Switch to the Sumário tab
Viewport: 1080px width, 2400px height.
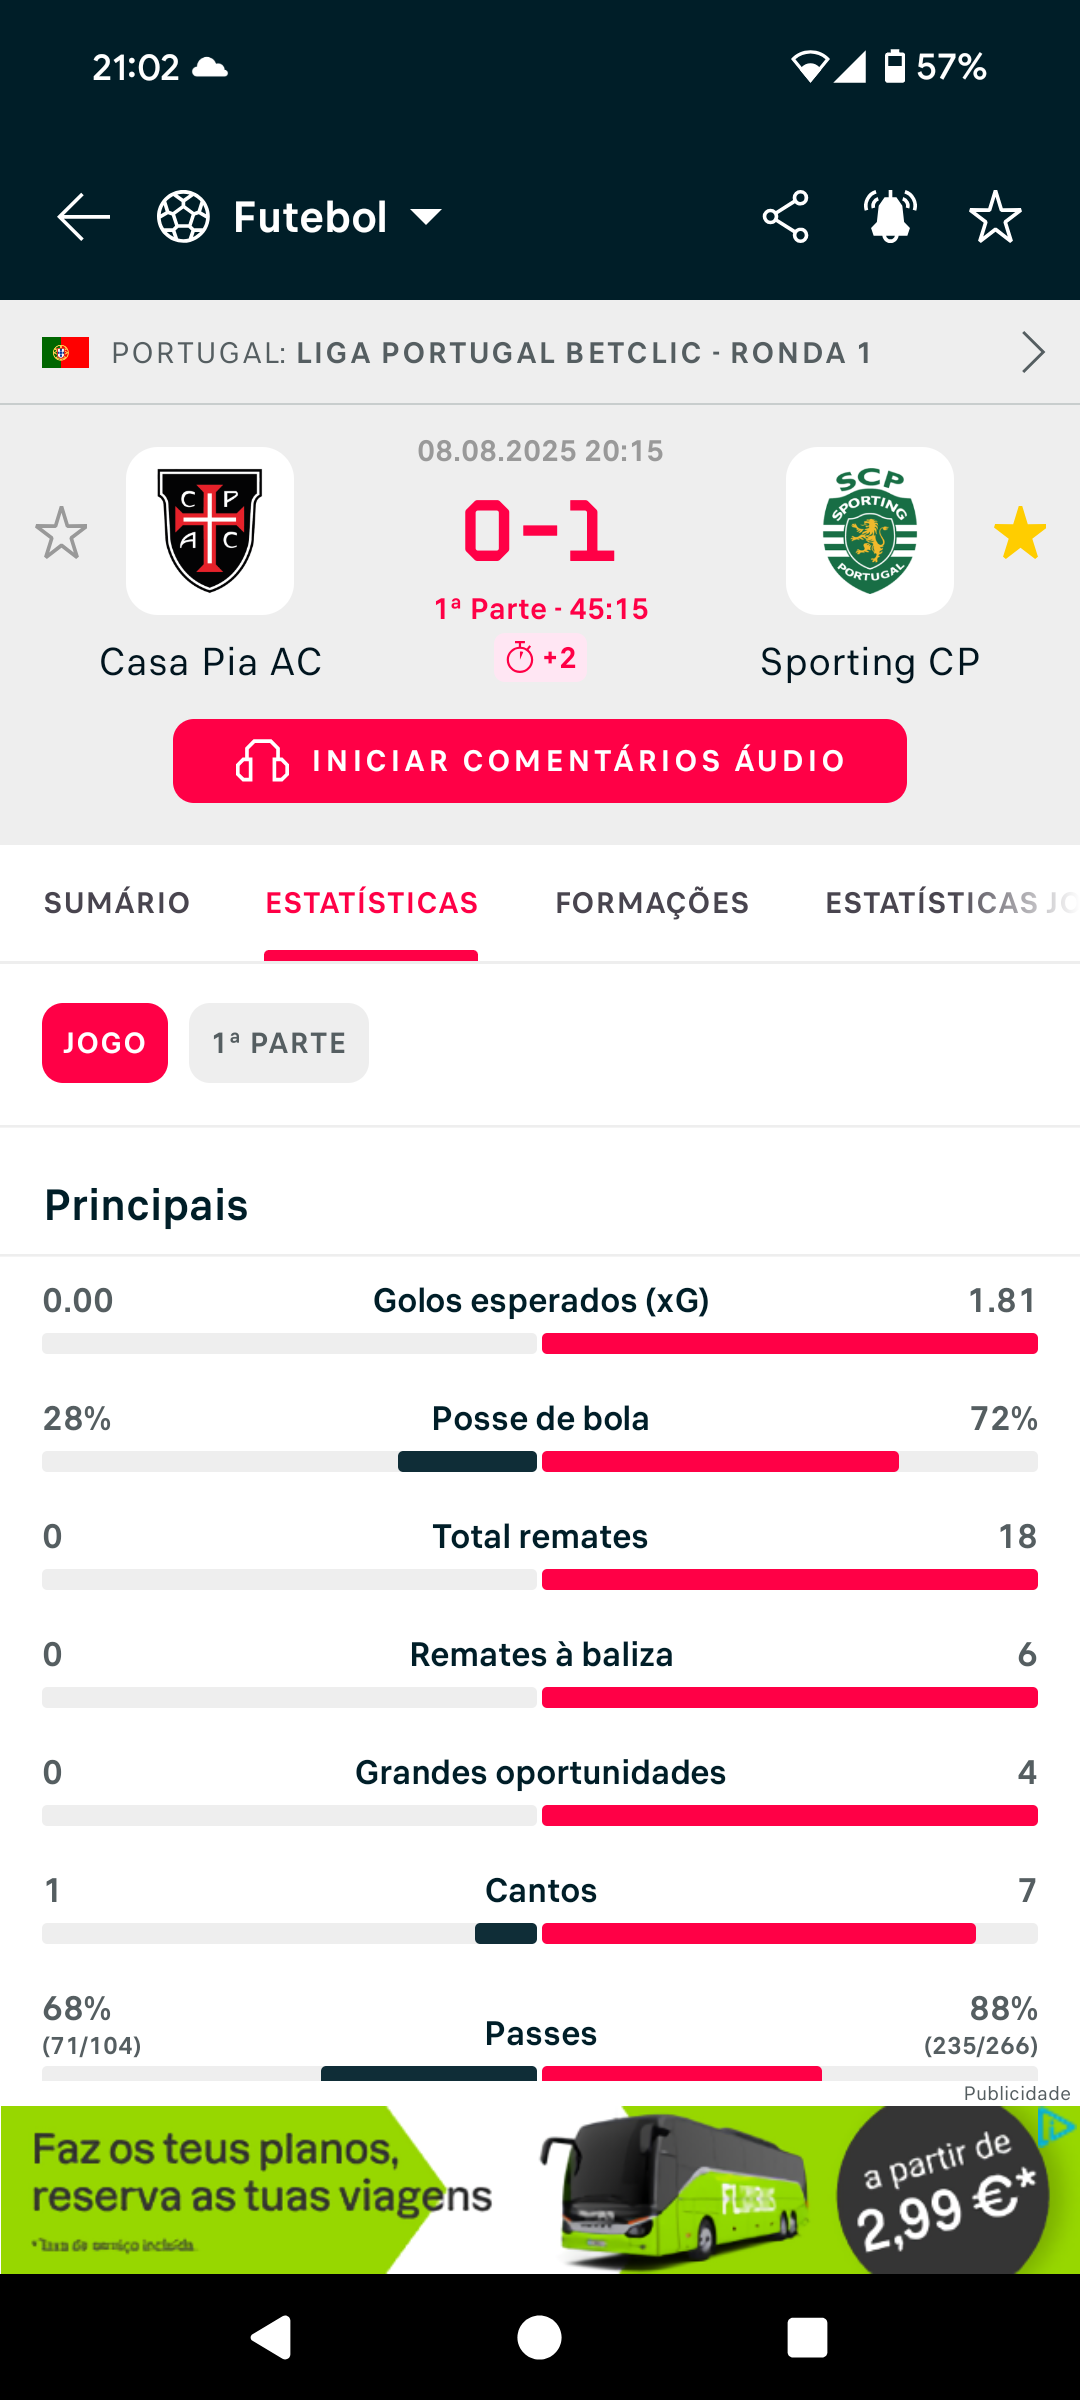117,903
